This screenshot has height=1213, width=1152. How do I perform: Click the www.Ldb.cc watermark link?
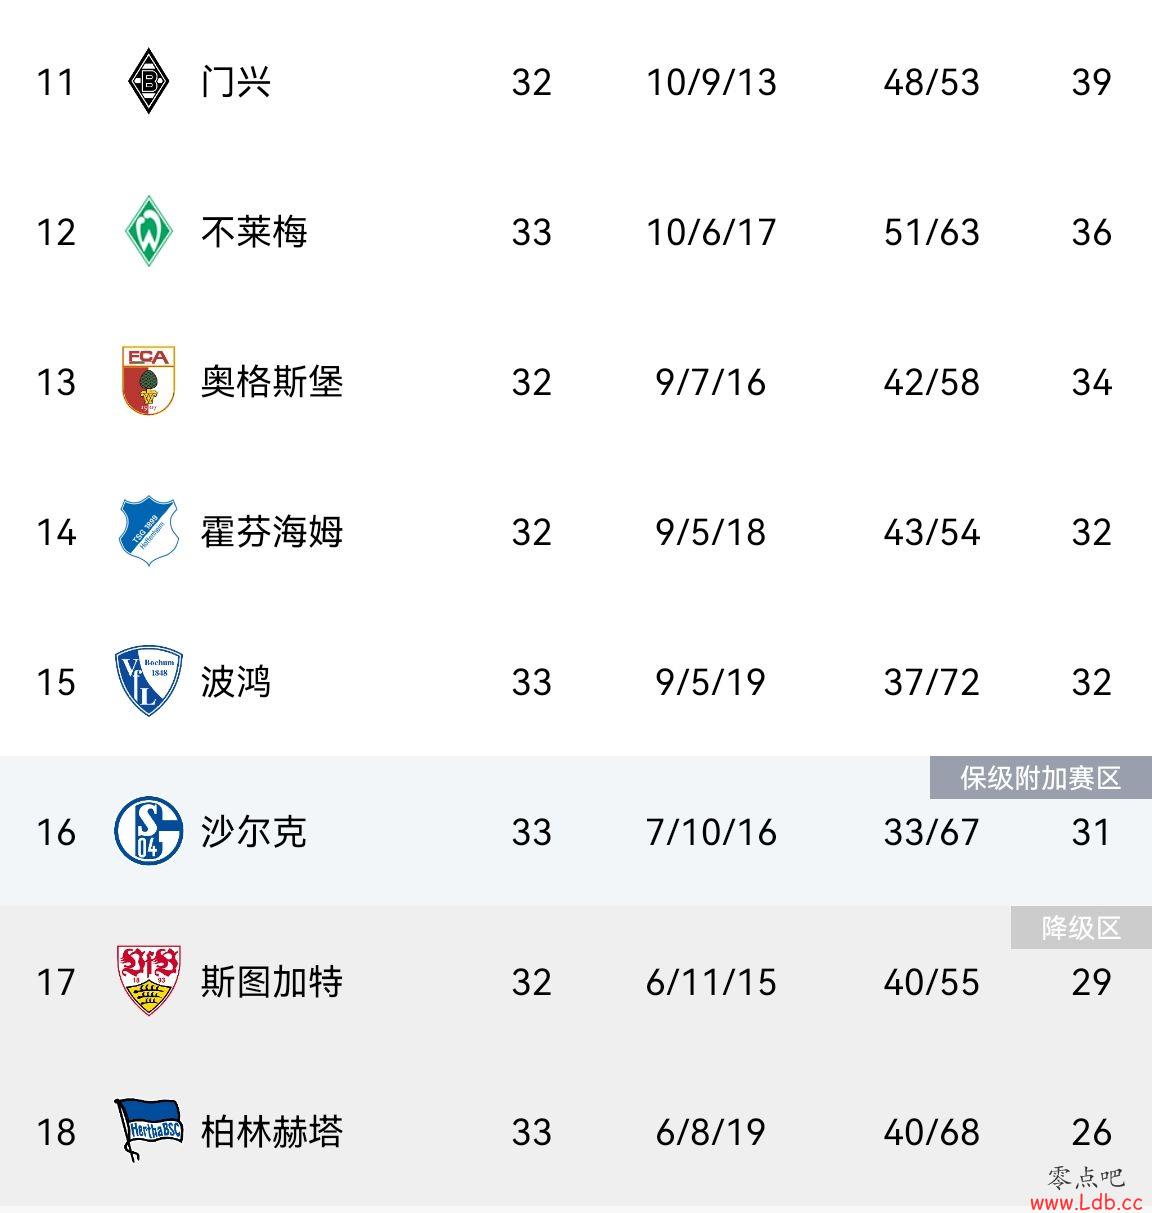click(1086, 1203)
